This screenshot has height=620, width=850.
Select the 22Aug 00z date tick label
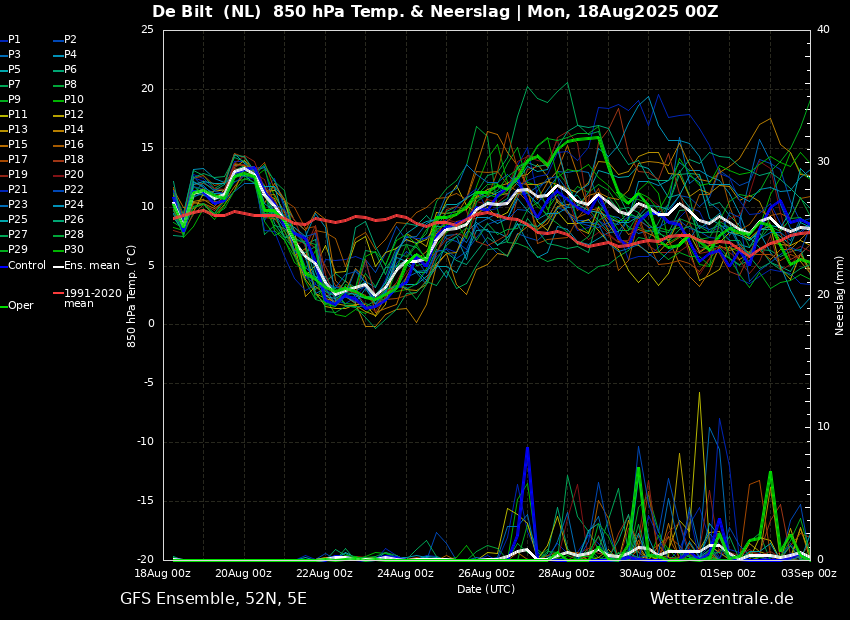[324, 573]
